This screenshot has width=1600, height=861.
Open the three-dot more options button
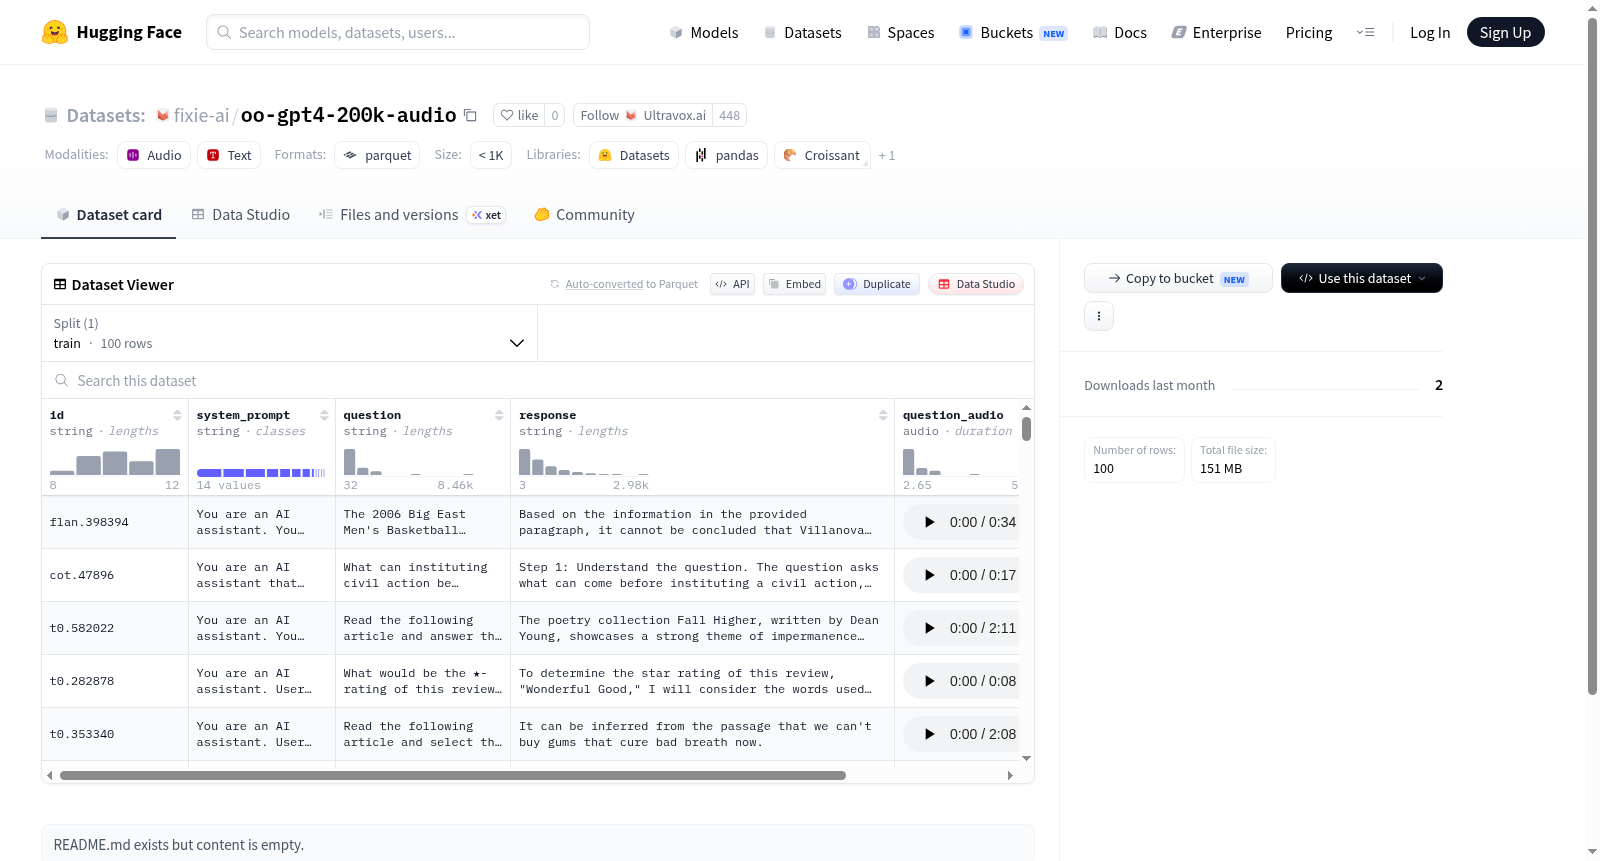click(1099, 316)
